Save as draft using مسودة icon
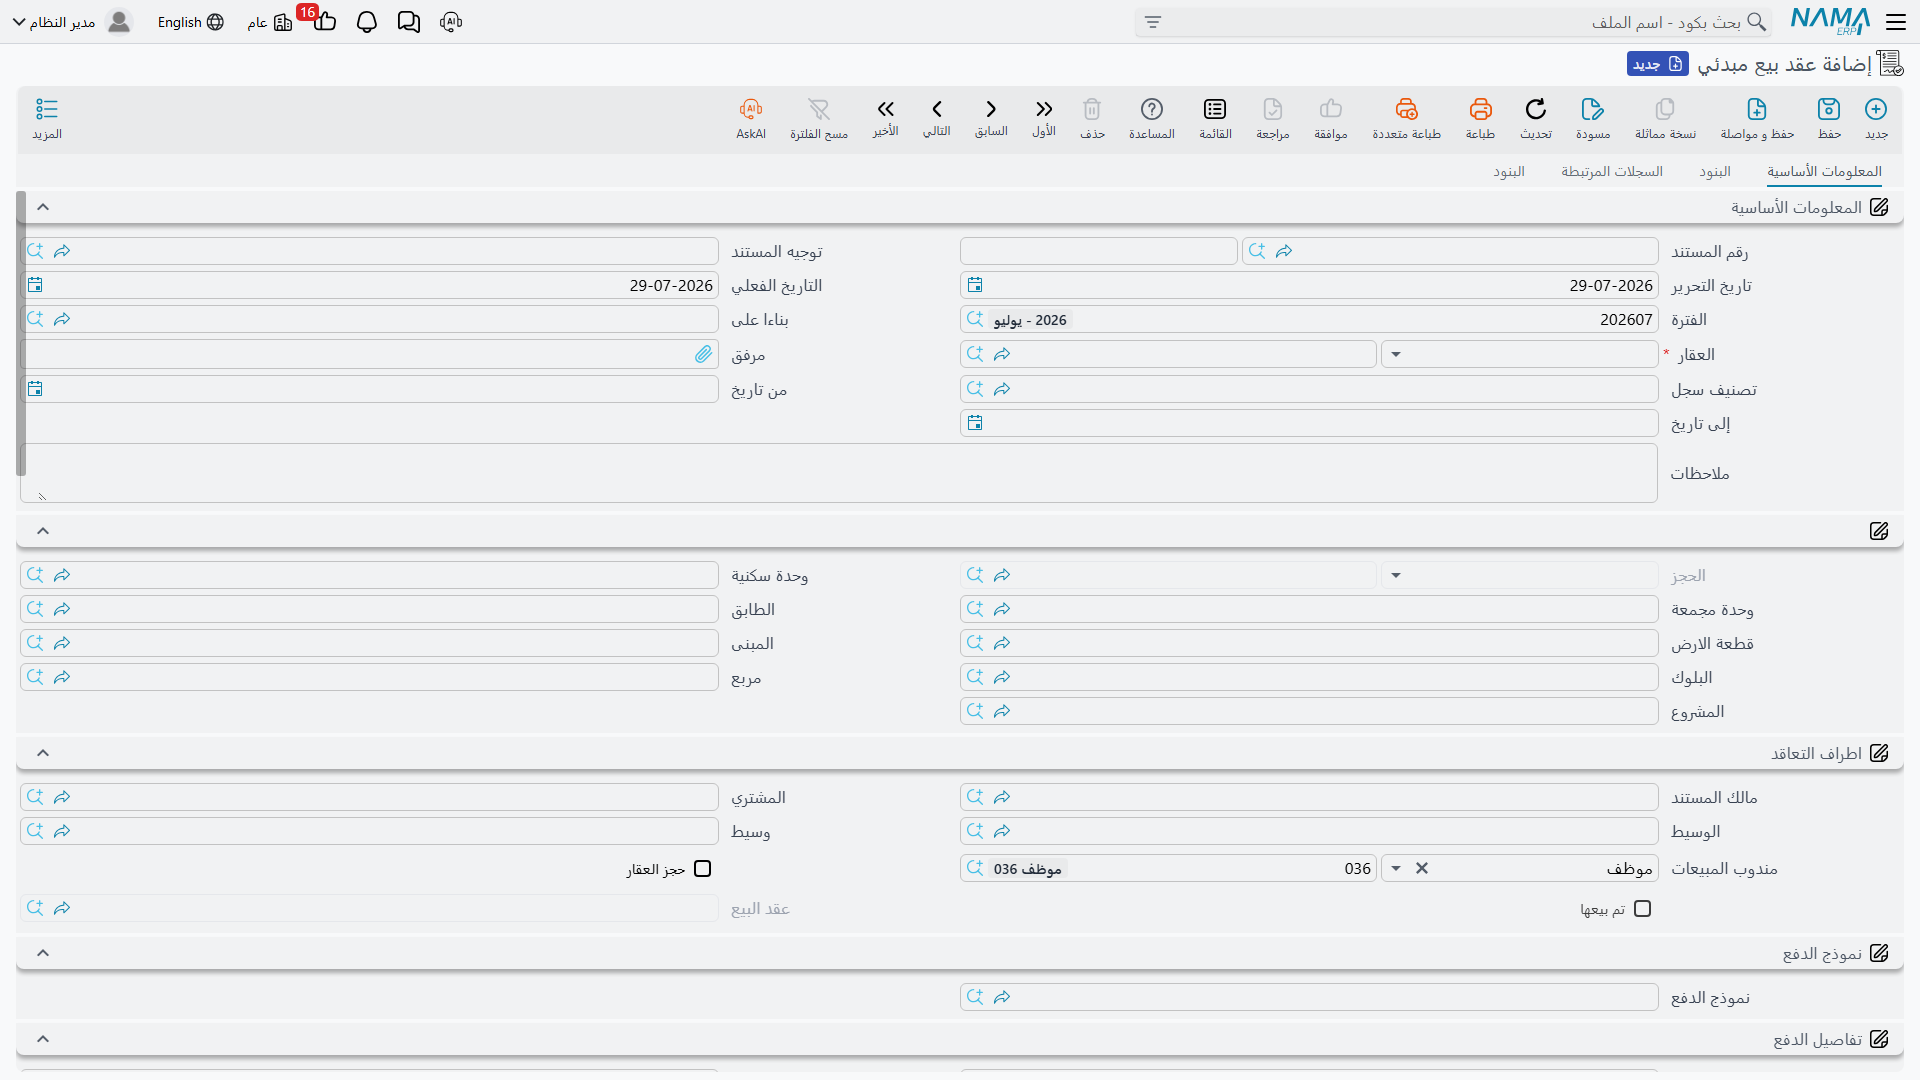This screenshot has width=1920, height=1080. coord(1593,118)
